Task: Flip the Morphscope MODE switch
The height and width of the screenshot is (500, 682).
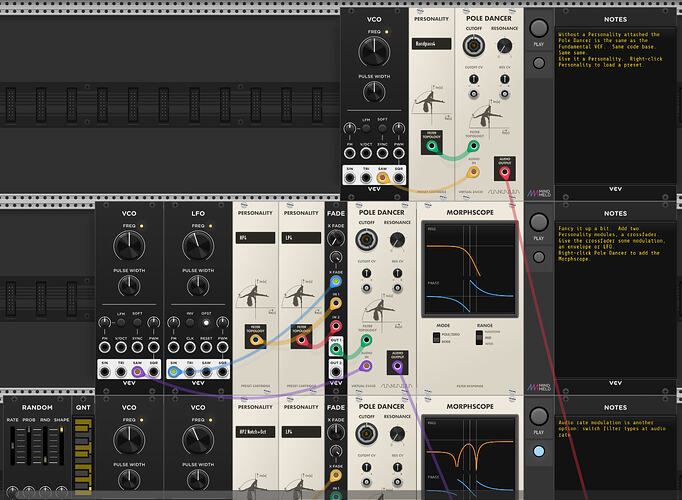Action: (437, 338)
